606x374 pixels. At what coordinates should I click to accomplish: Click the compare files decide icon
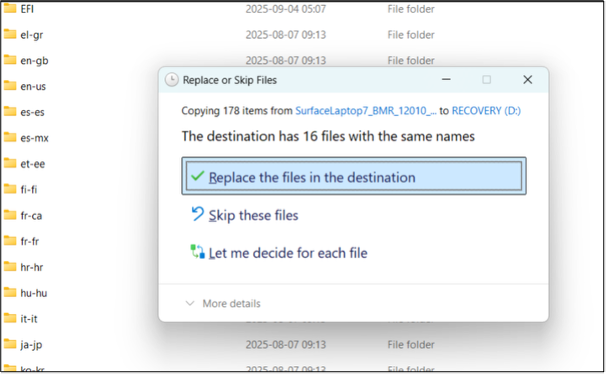(x=197, y=252)
